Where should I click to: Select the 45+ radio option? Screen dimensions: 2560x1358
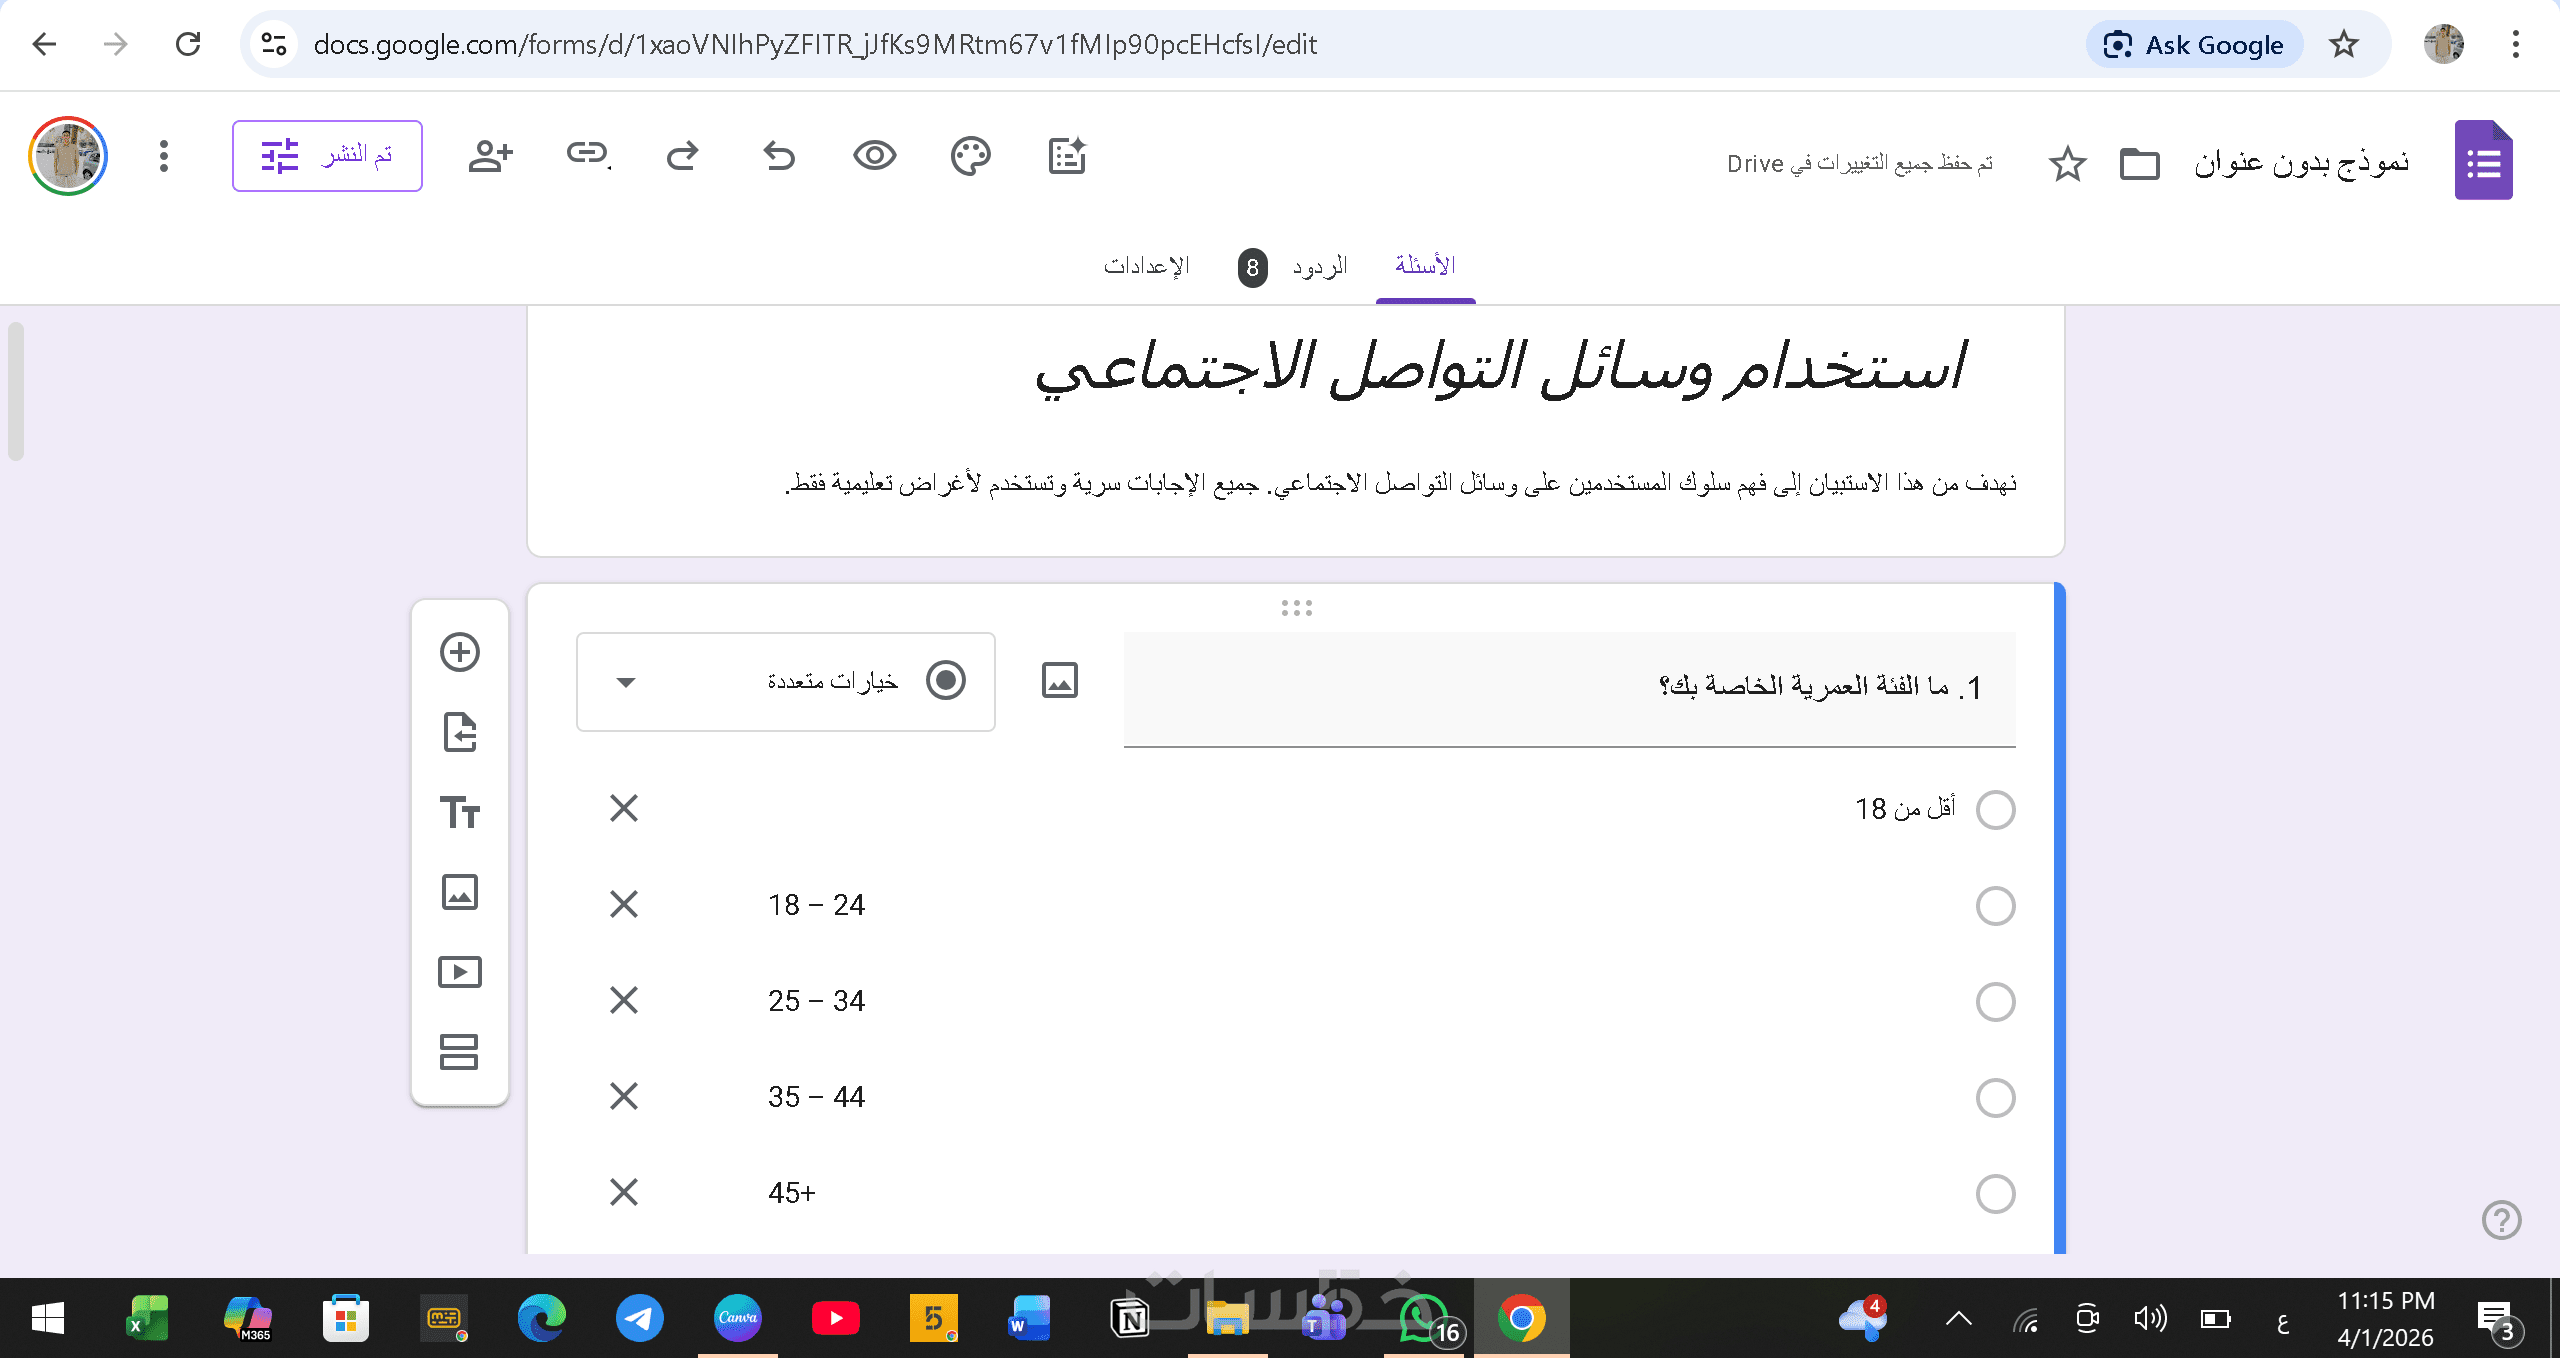point(1995,1194)
